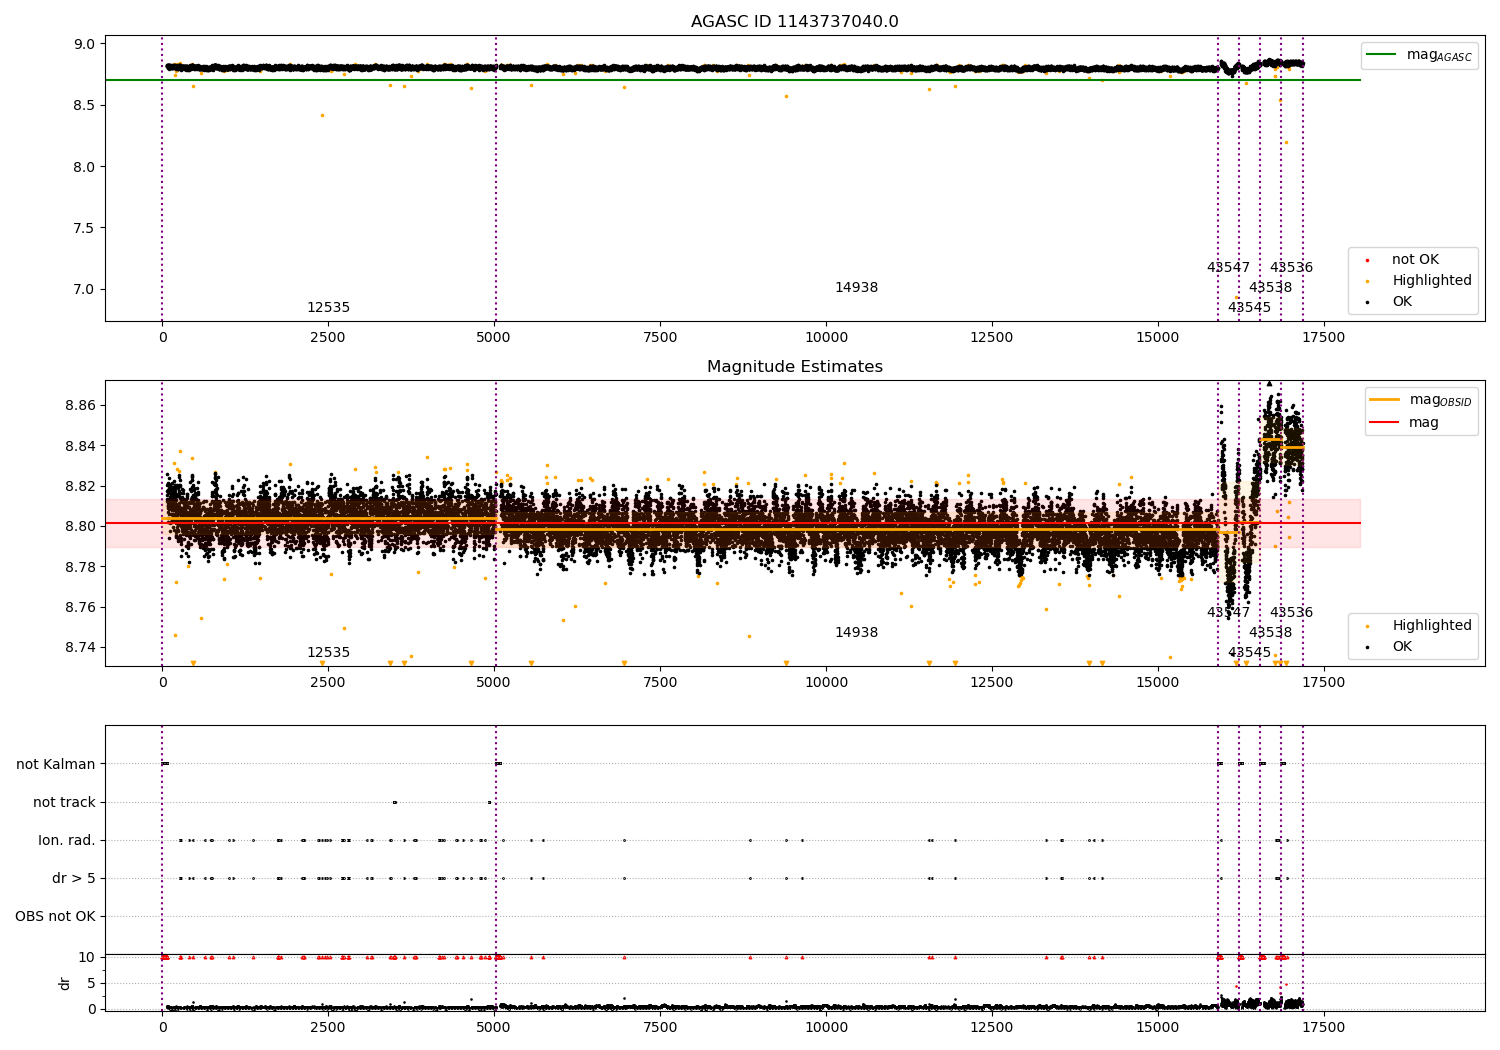Click the 'Magnitude Estimates' plot title
Image resolution: width=1500 pixels, height=1050 pixels.
pyautogui.click(x=794, y=367)
